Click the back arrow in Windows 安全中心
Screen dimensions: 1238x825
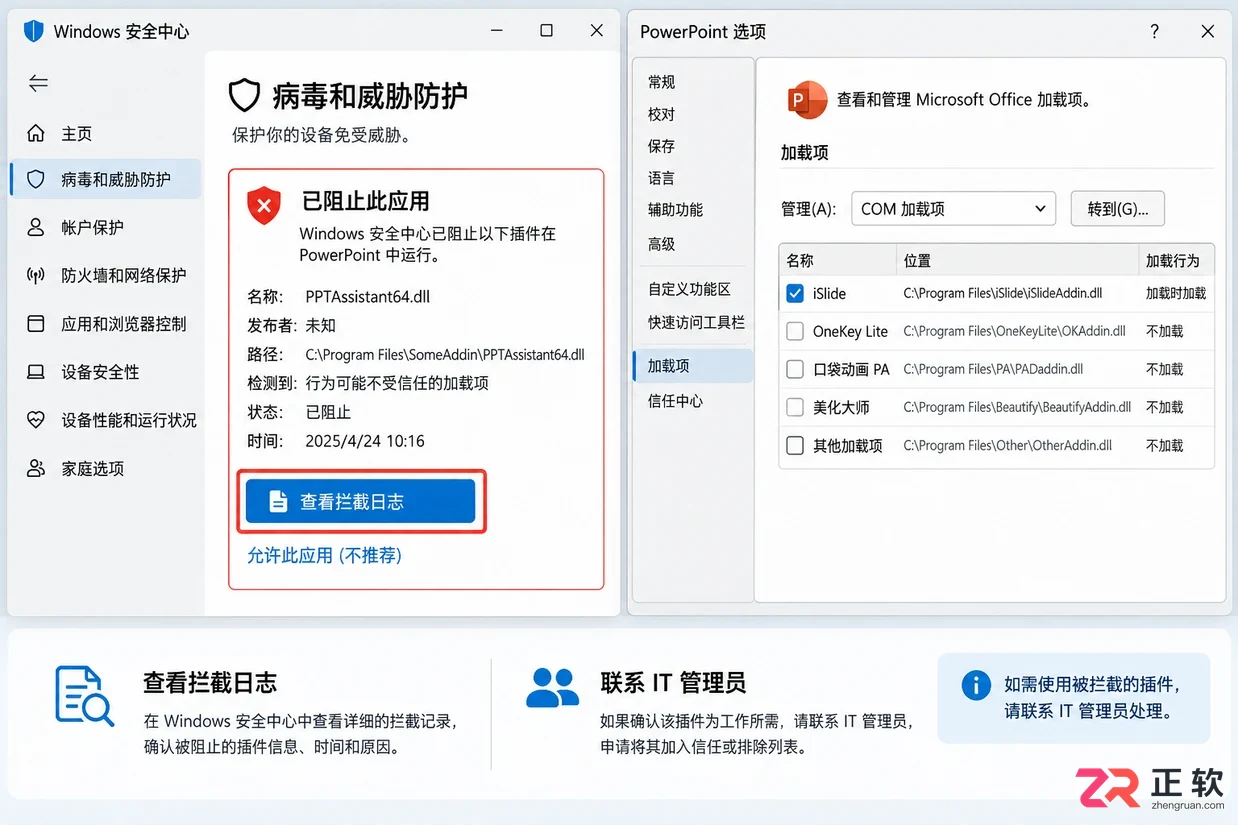(x=38, y=83)
